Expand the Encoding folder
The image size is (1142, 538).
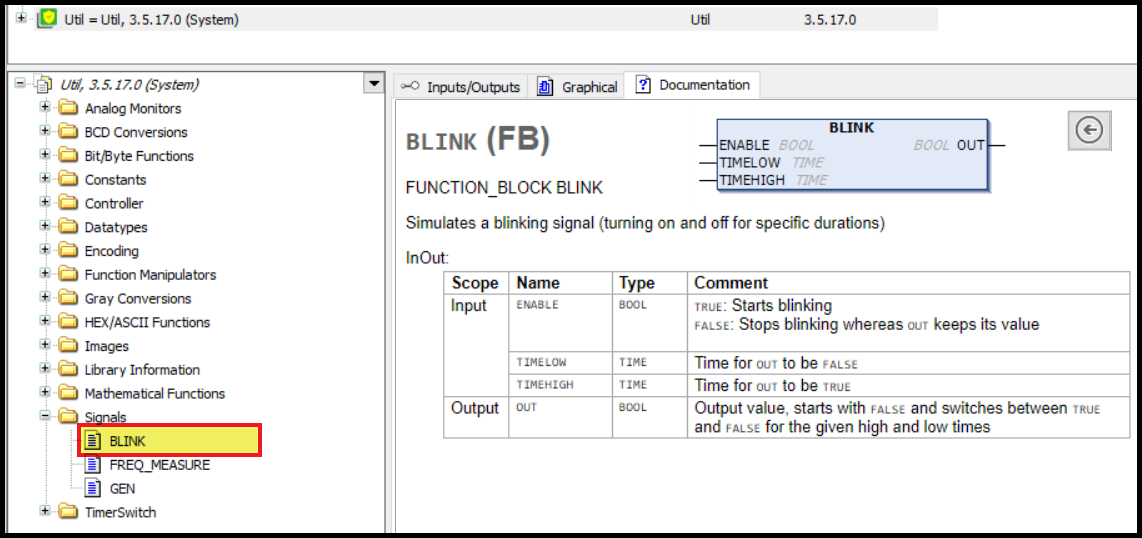click(x=45, y=250)
